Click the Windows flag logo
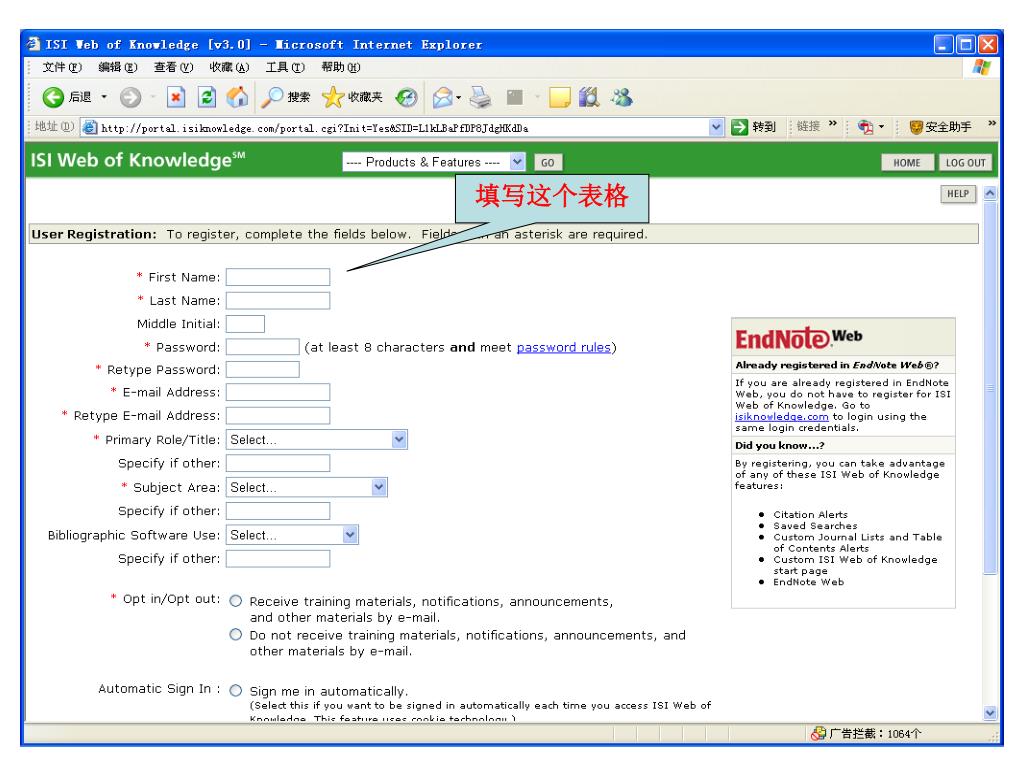 pyautogui.click(x=981, y=67)
